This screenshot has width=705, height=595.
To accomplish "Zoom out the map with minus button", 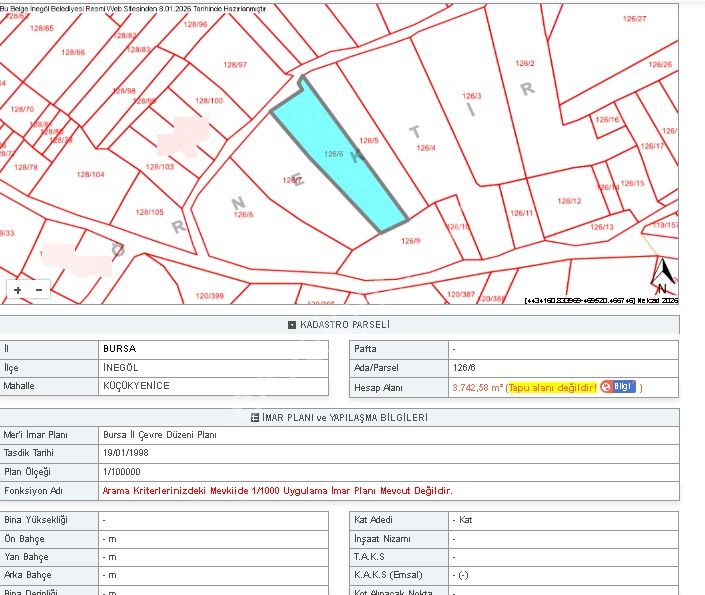I will [x=39, y=290].
